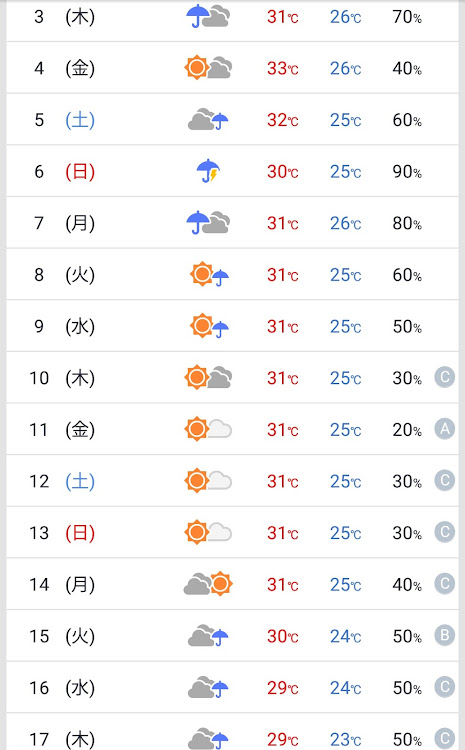Click the reliability C badge on day 10

point(444,377)
